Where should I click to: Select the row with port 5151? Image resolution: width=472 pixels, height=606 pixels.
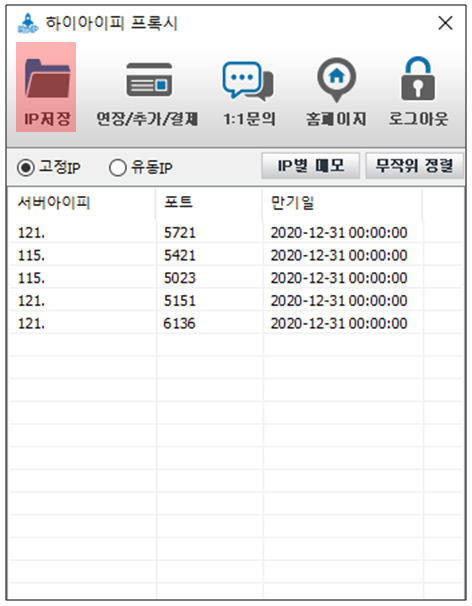[236, 301]
